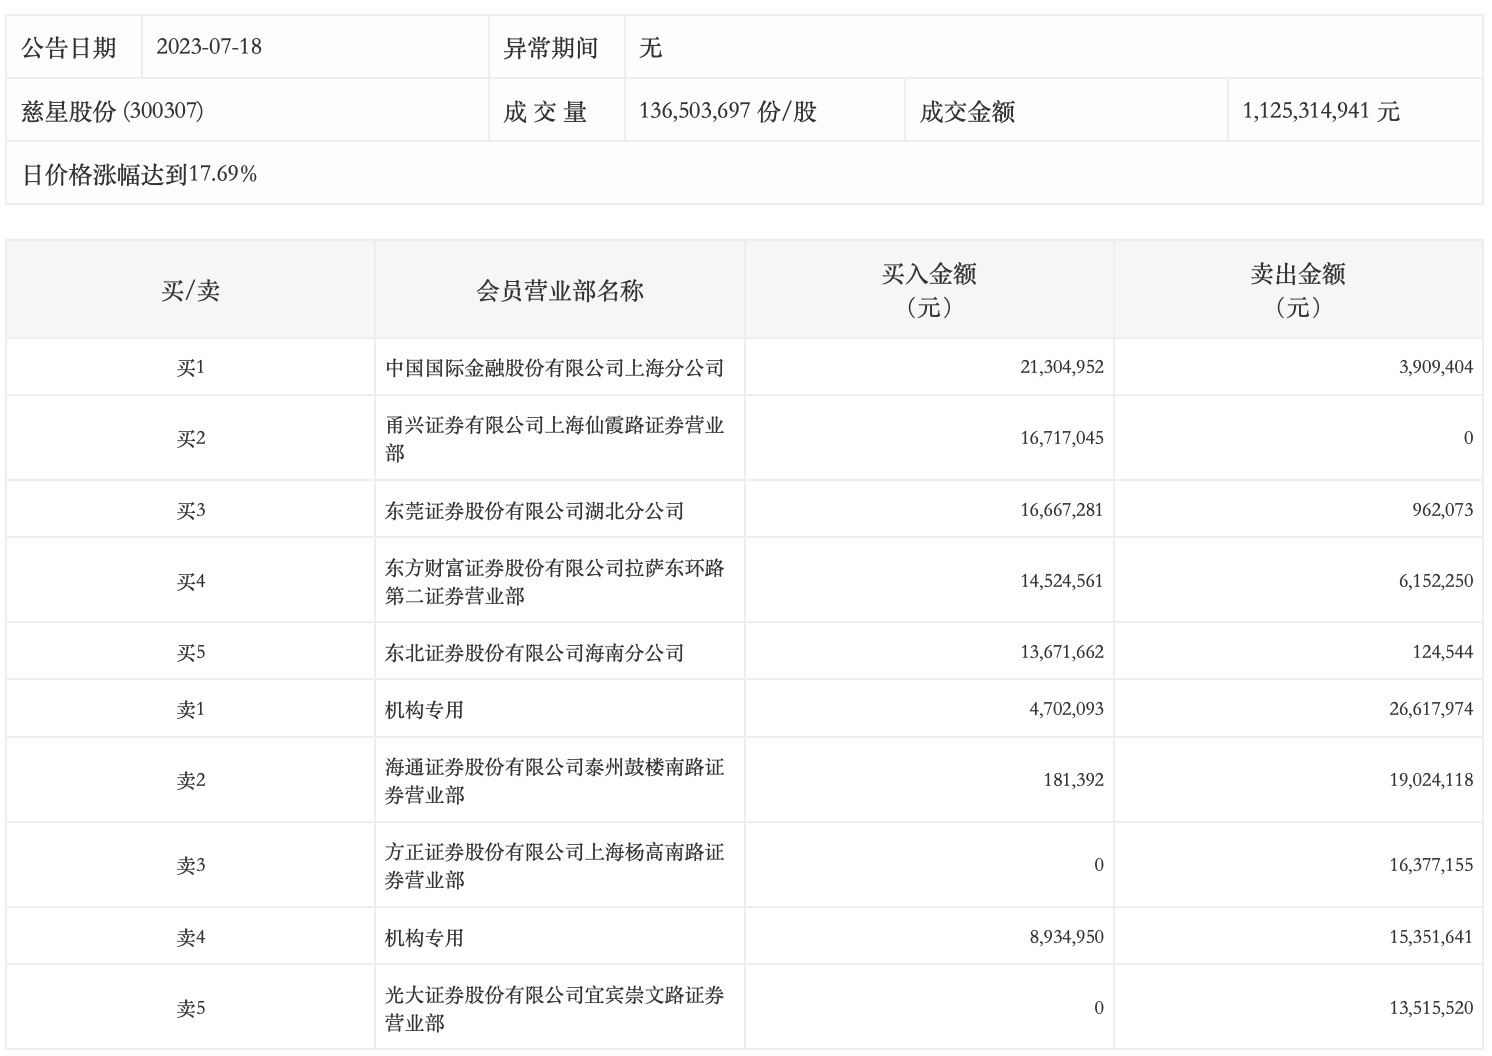Click the announcement date 2023-07-18
This screenshot has height=1056, width=1492.
209,47
